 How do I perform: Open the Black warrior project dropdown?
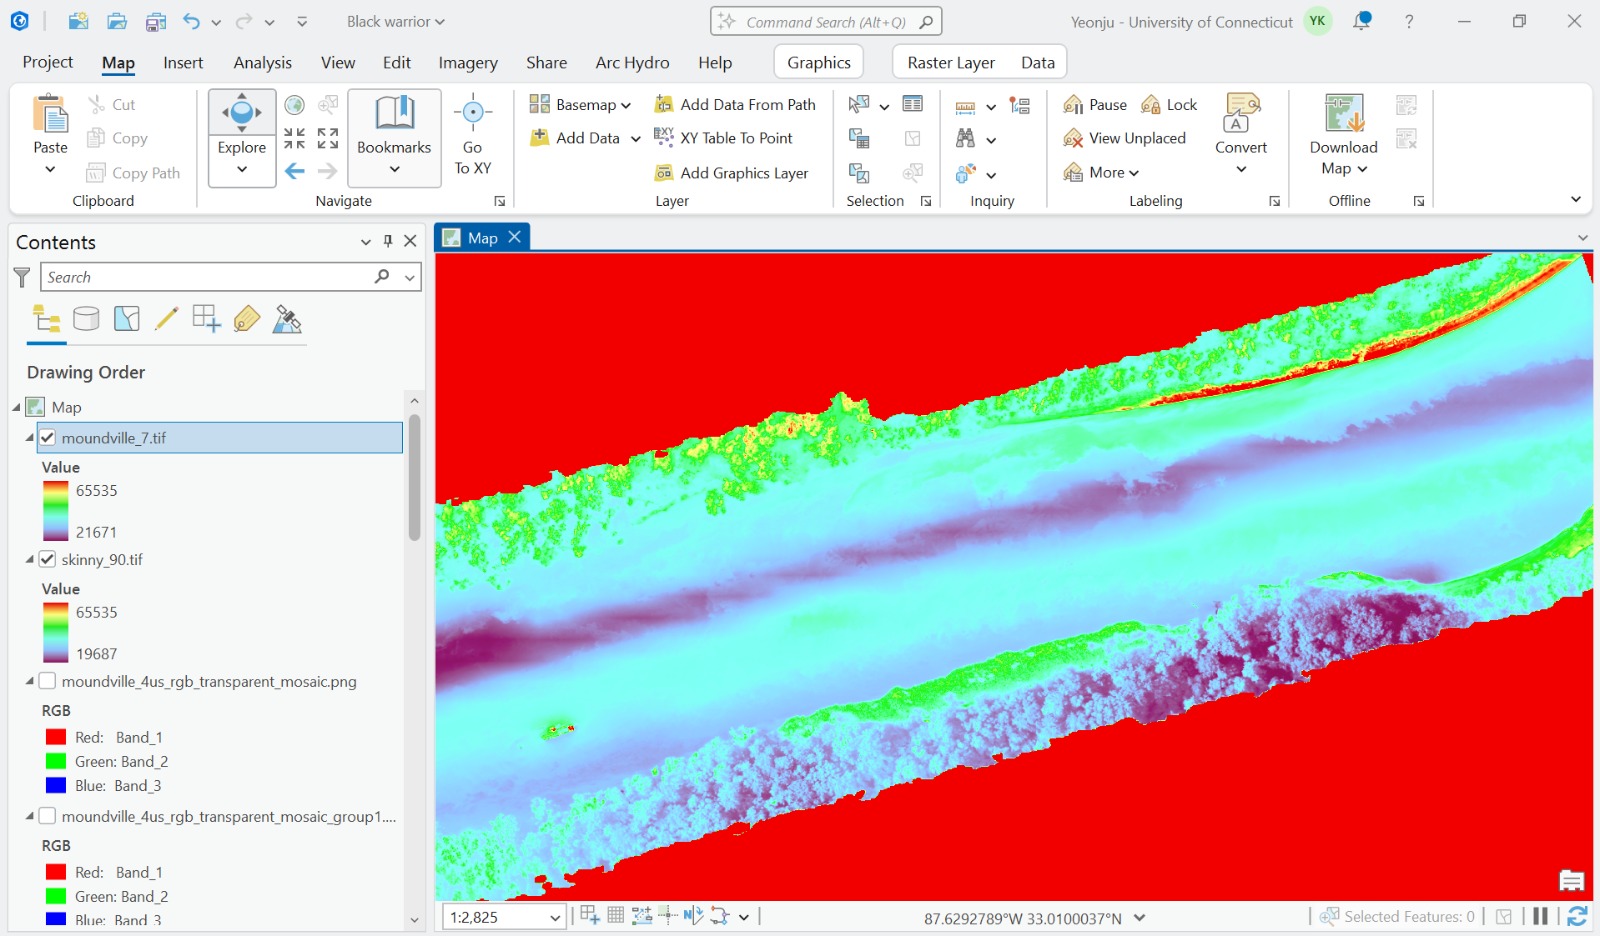[395, 21]
